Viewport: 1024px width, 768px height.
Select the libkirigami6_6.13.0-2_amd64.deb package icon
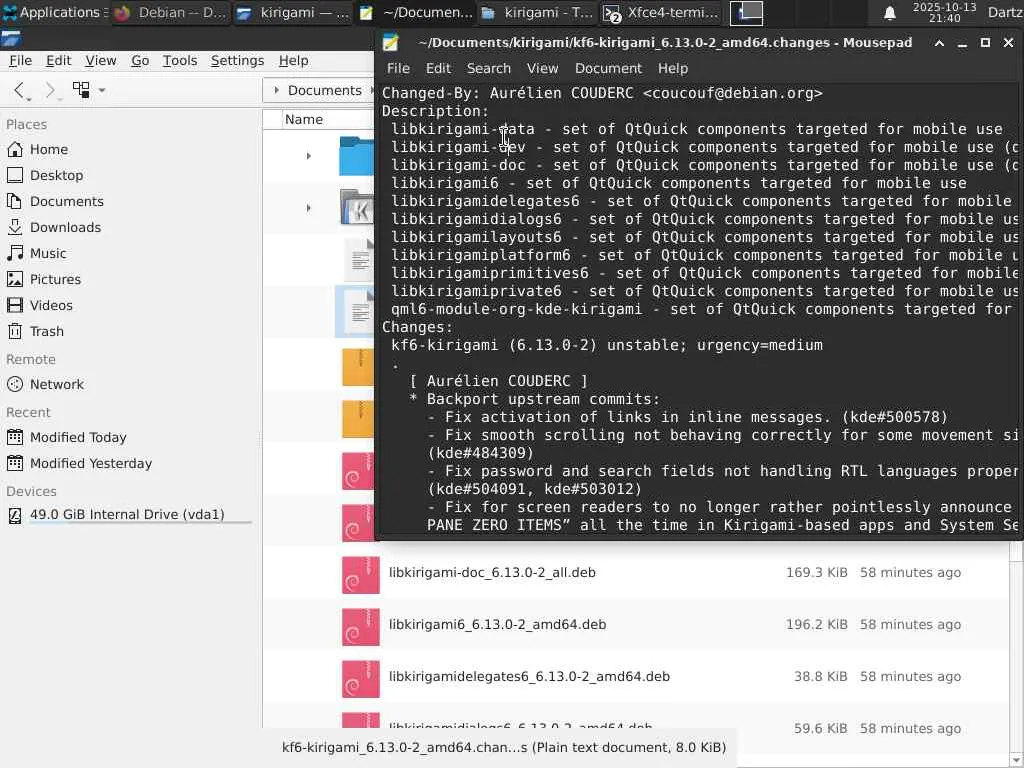(x=360, y=627)
